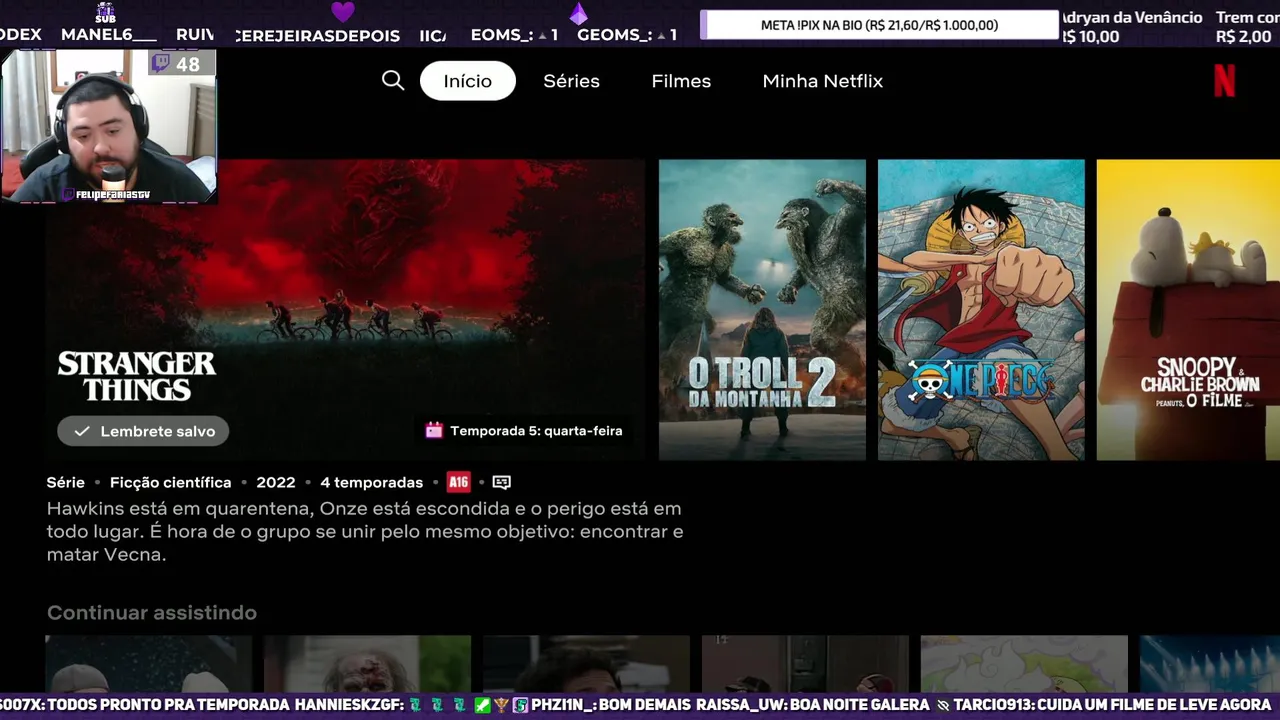Click the purple heart icon in top ticker
This screenshot has height=720, width=1280.
pos(343,12)
